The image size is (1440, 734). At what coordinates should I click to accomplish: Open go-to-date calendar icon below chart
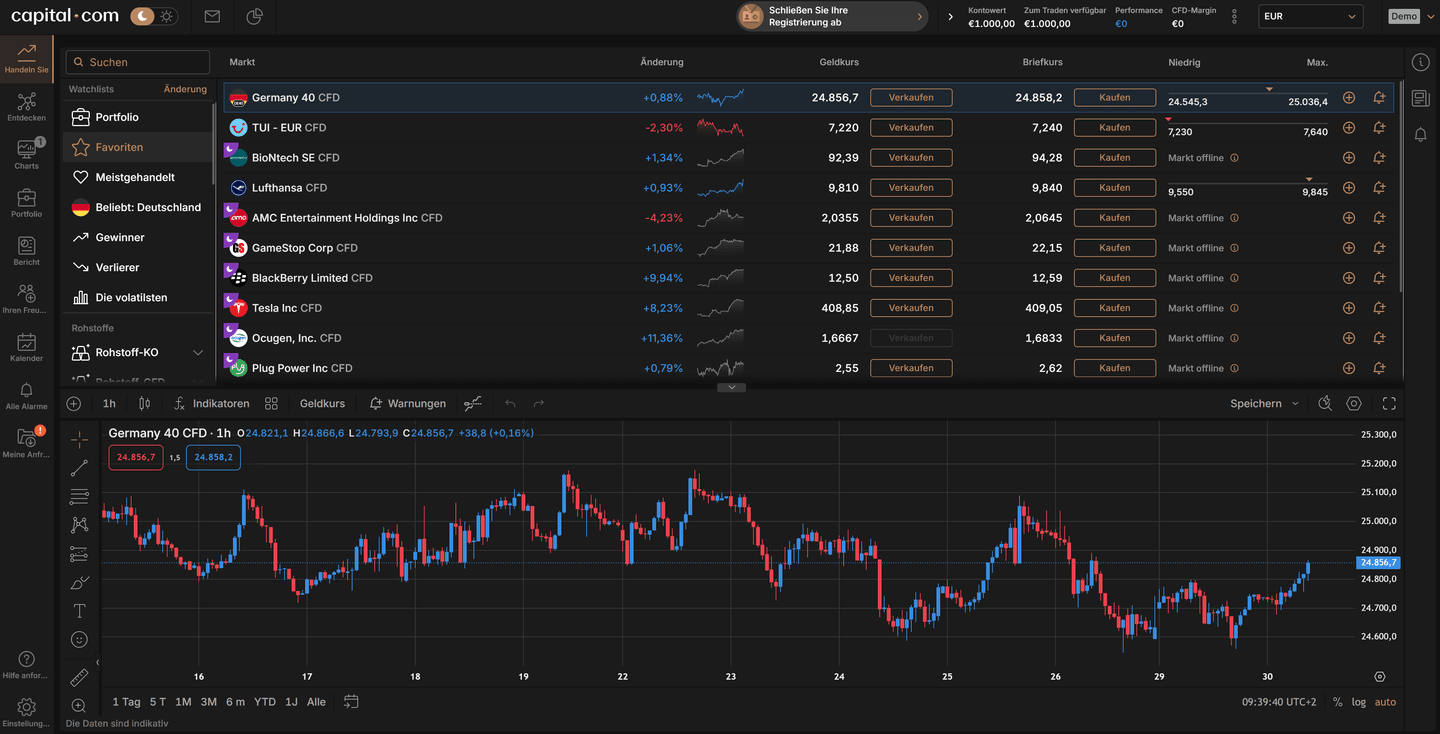(351, 702)
